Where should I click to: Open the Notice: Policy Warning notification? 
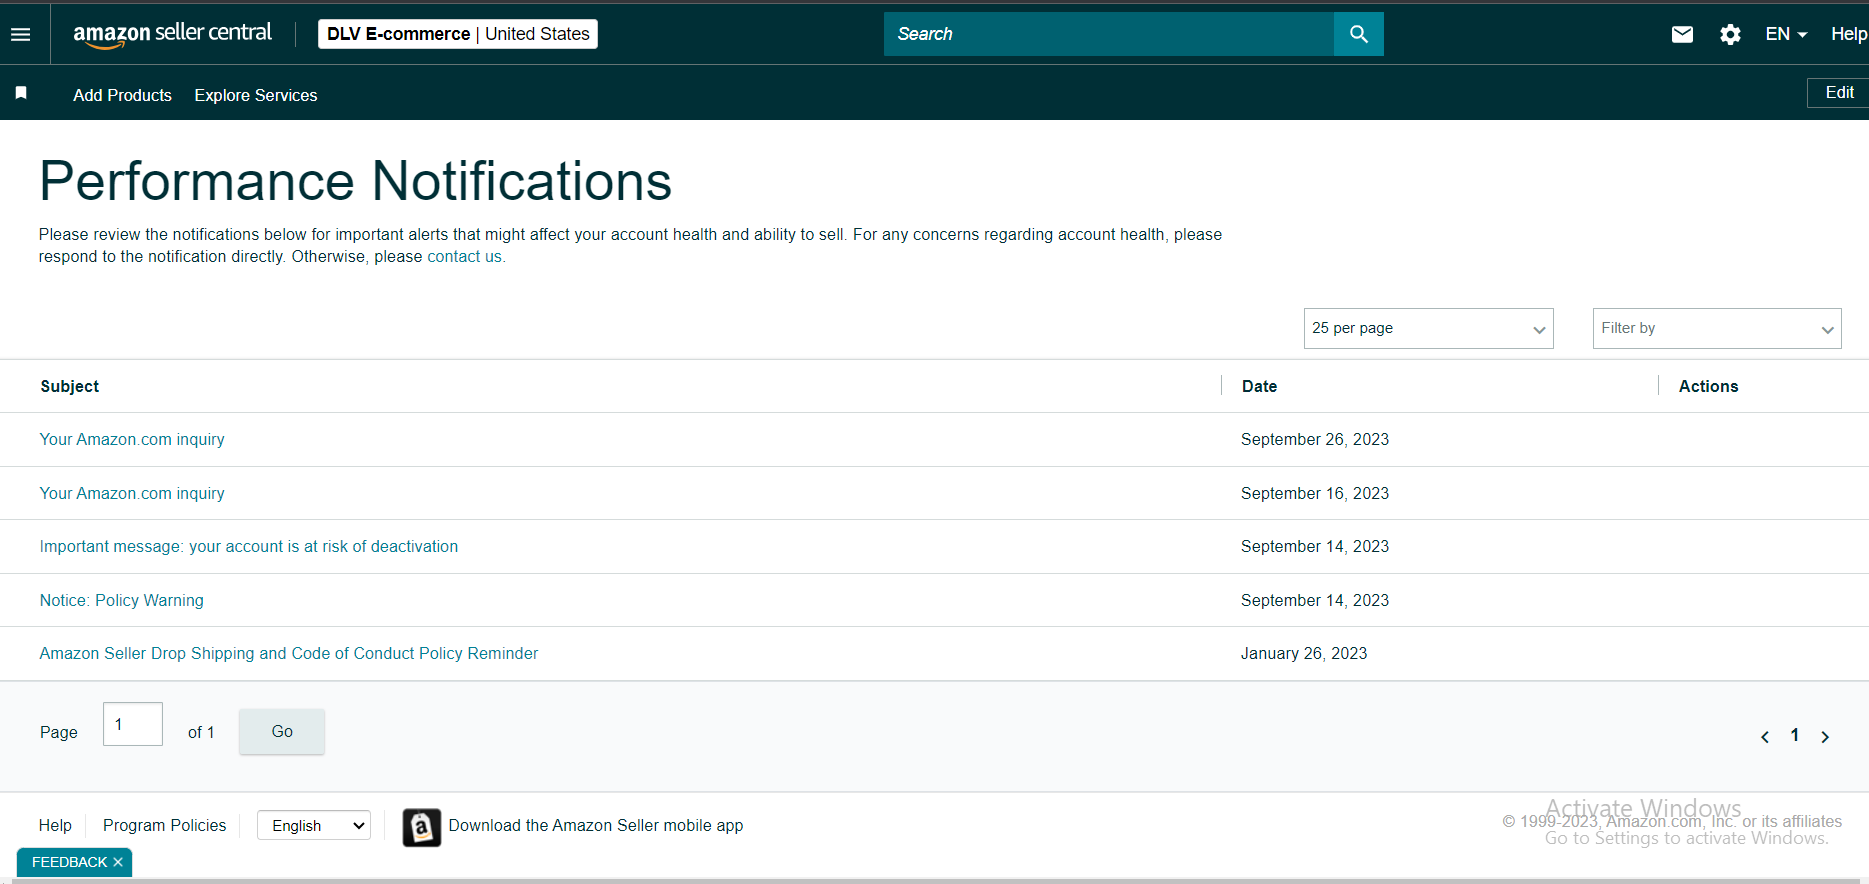122,600
